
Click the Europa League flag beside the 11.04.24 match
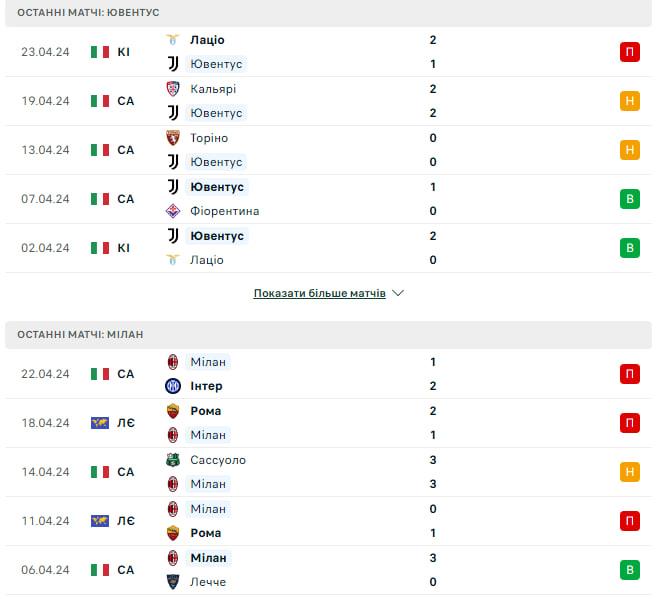[x=100, y=521]
